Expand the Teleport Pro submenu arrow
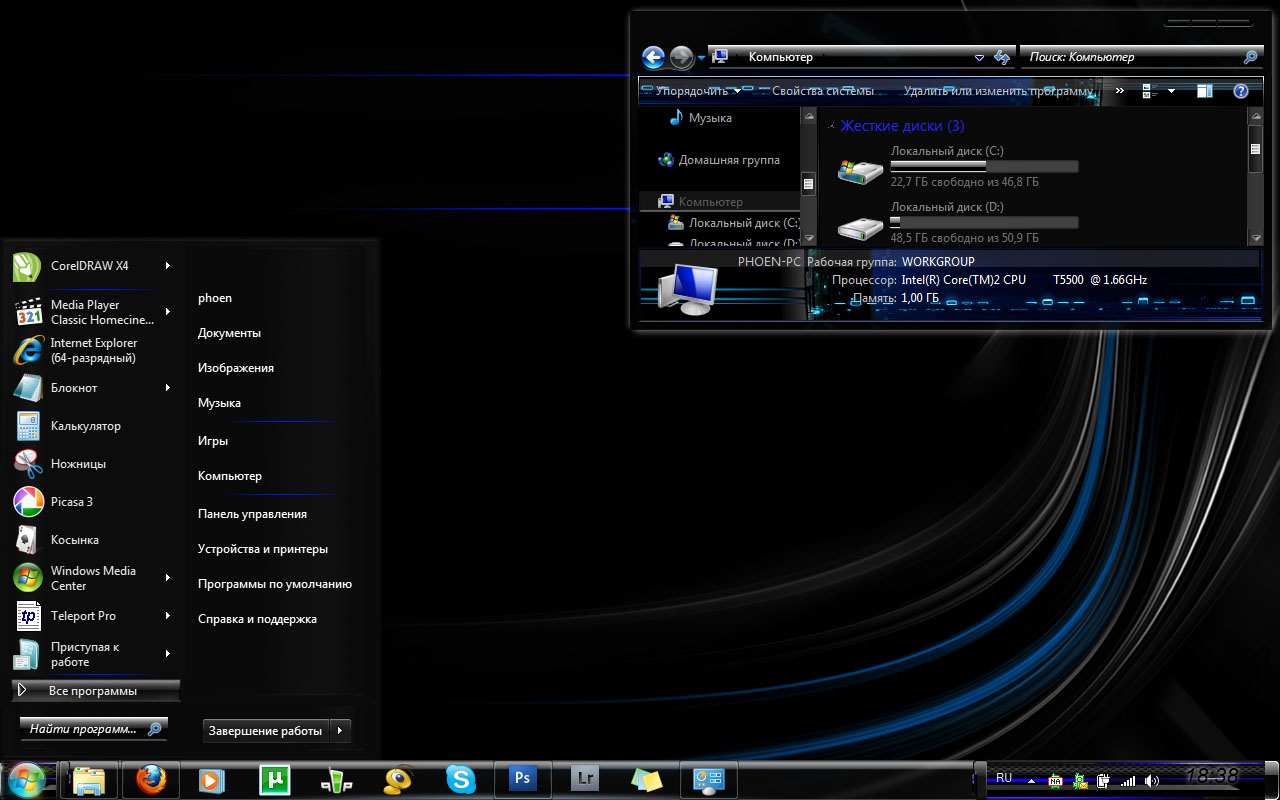Screen dimensions: 1280x800 click(168, 616)
